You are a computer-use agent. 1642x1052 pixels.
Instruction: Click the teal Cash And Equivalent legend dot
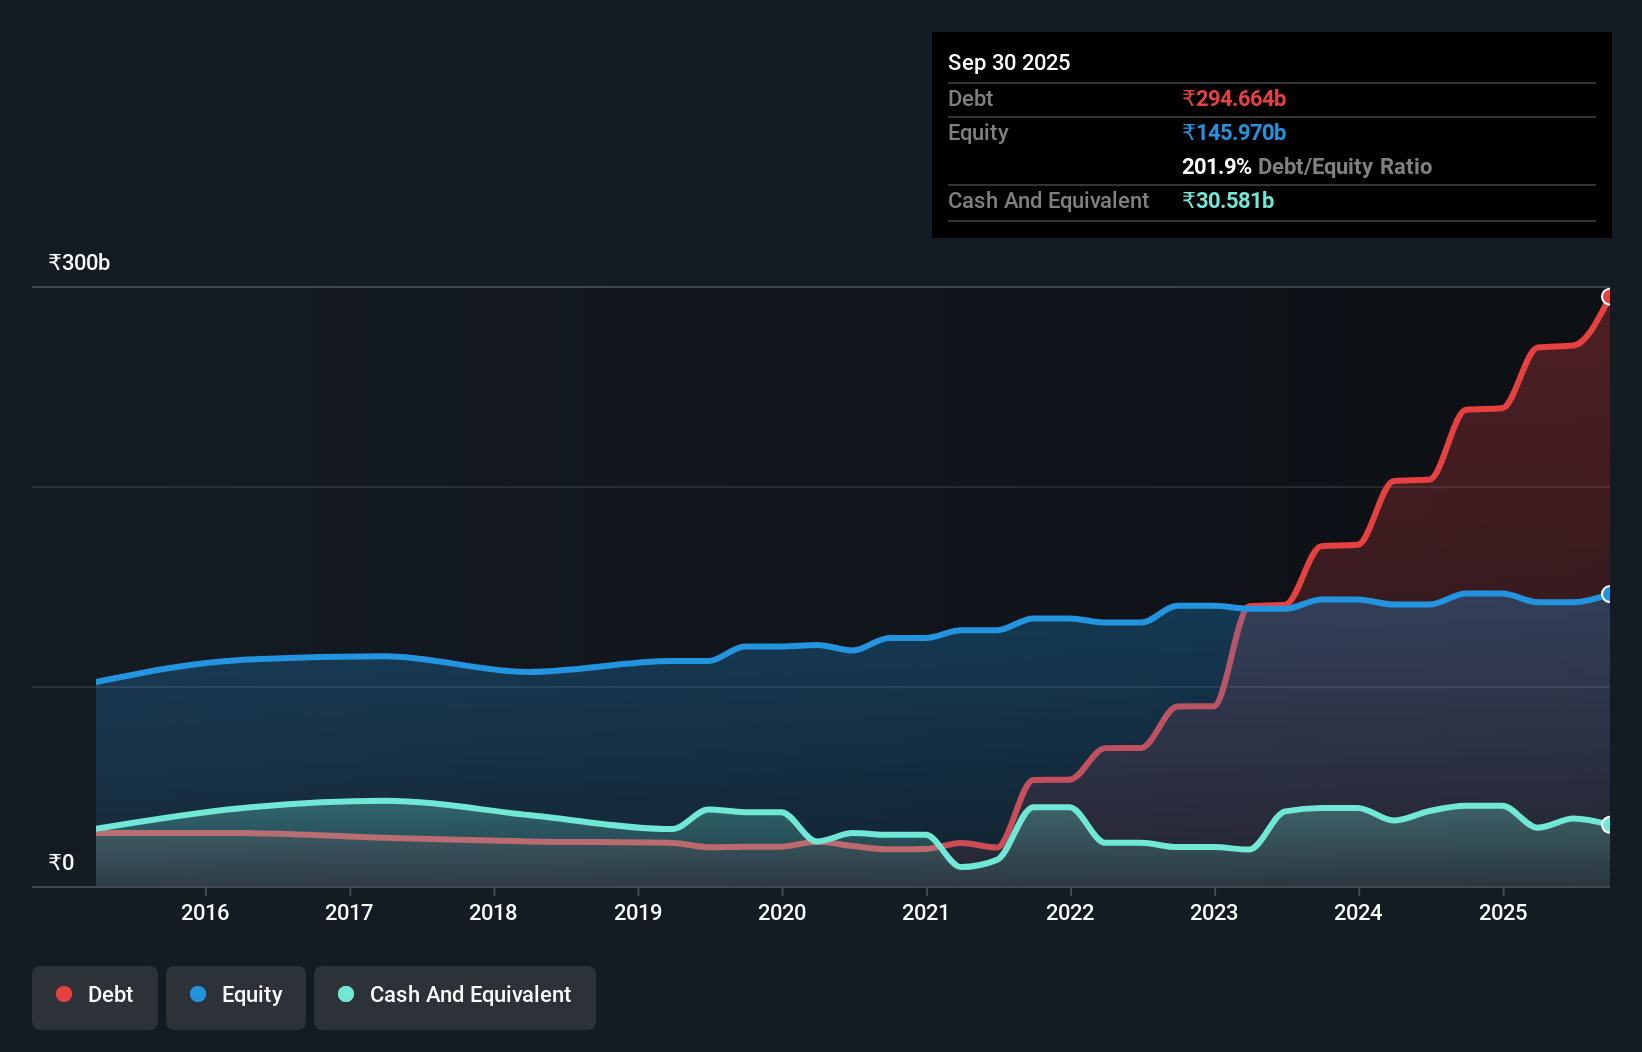344,995
